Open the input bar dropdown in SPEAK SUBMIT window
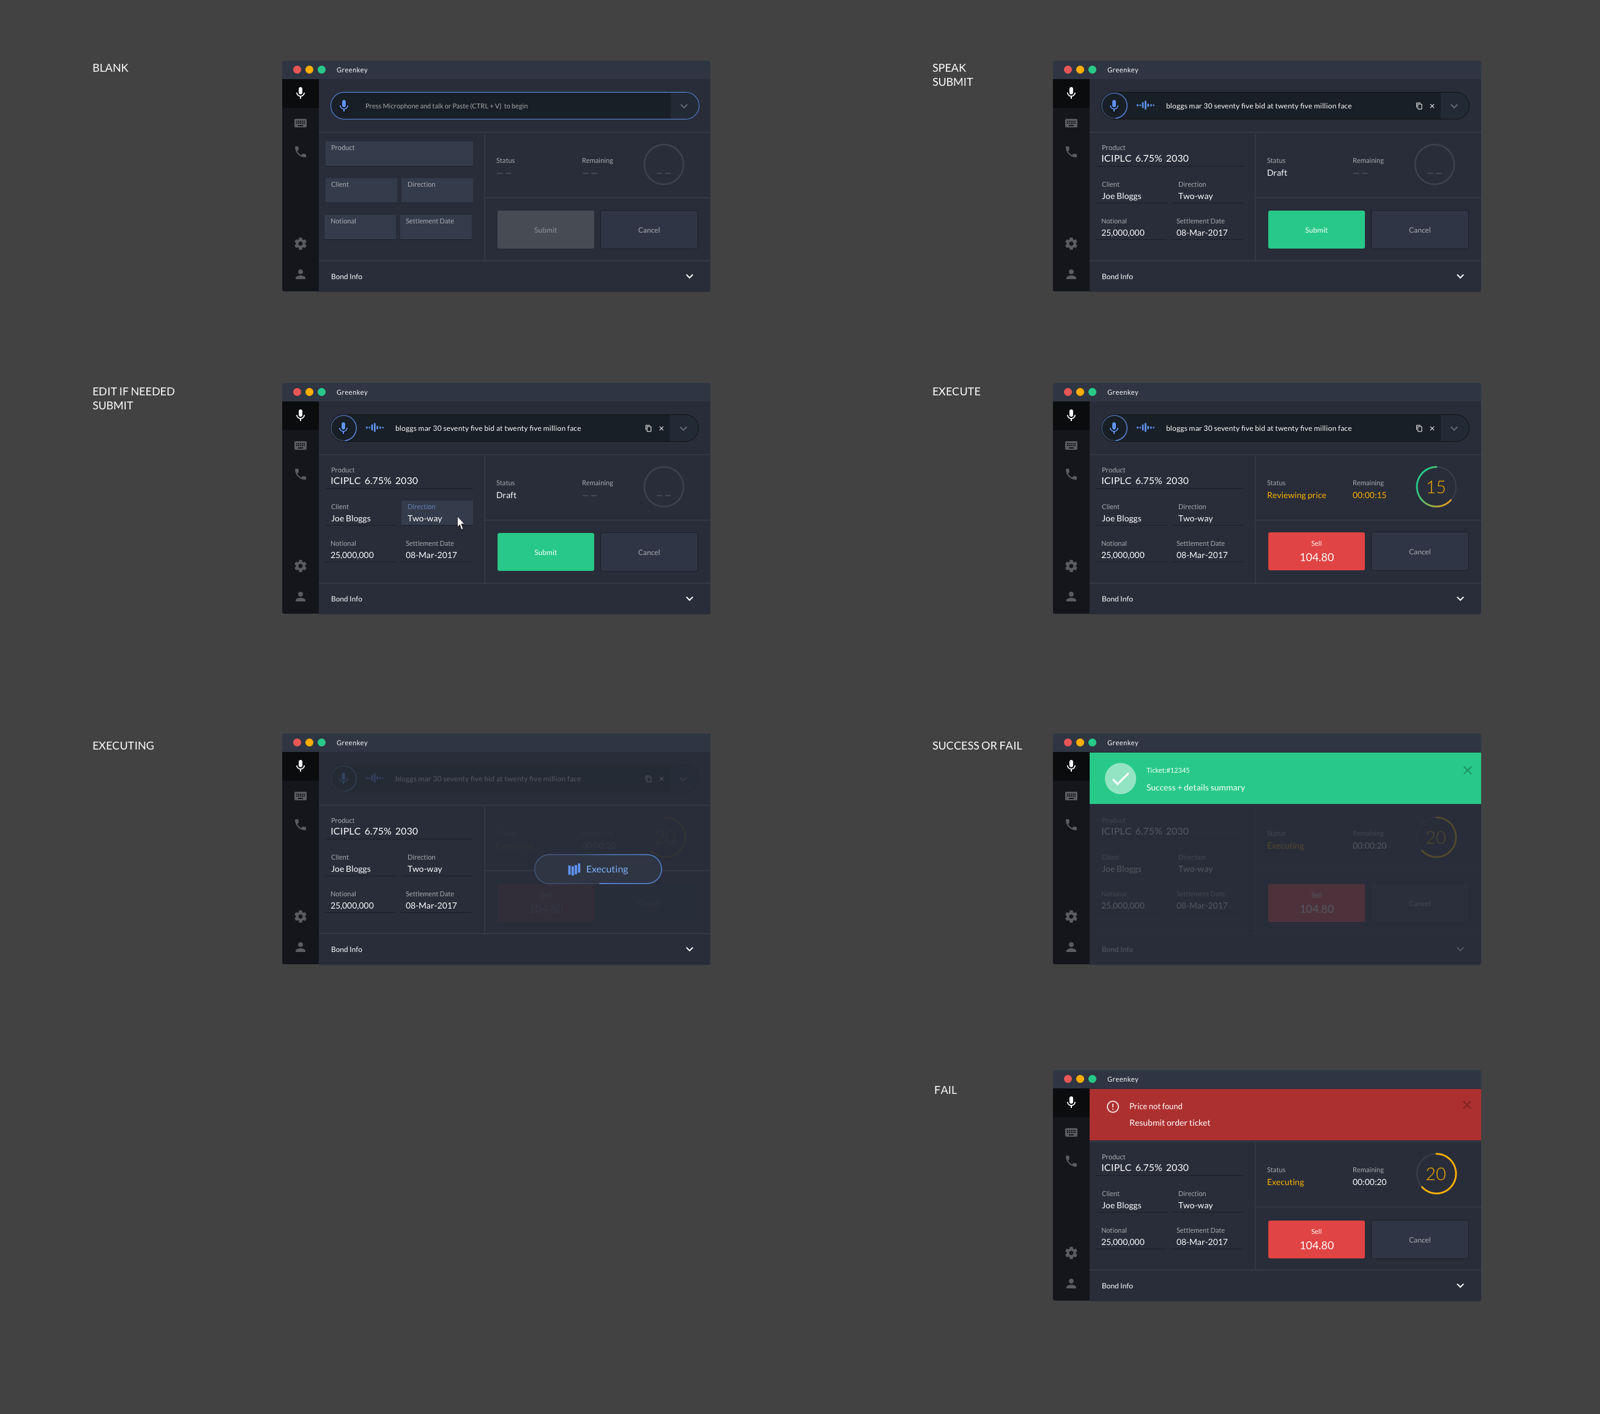The width and height of the screenshot is (1600, 1414). [x=1454, y=106]
